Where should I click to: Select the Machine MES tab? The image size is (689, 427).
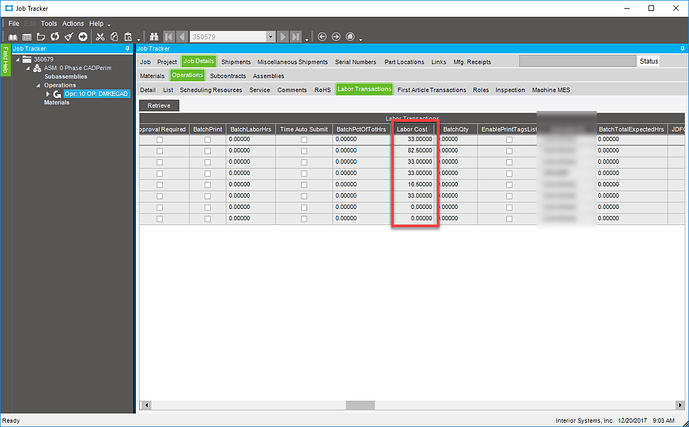click(x=551, y=90)
